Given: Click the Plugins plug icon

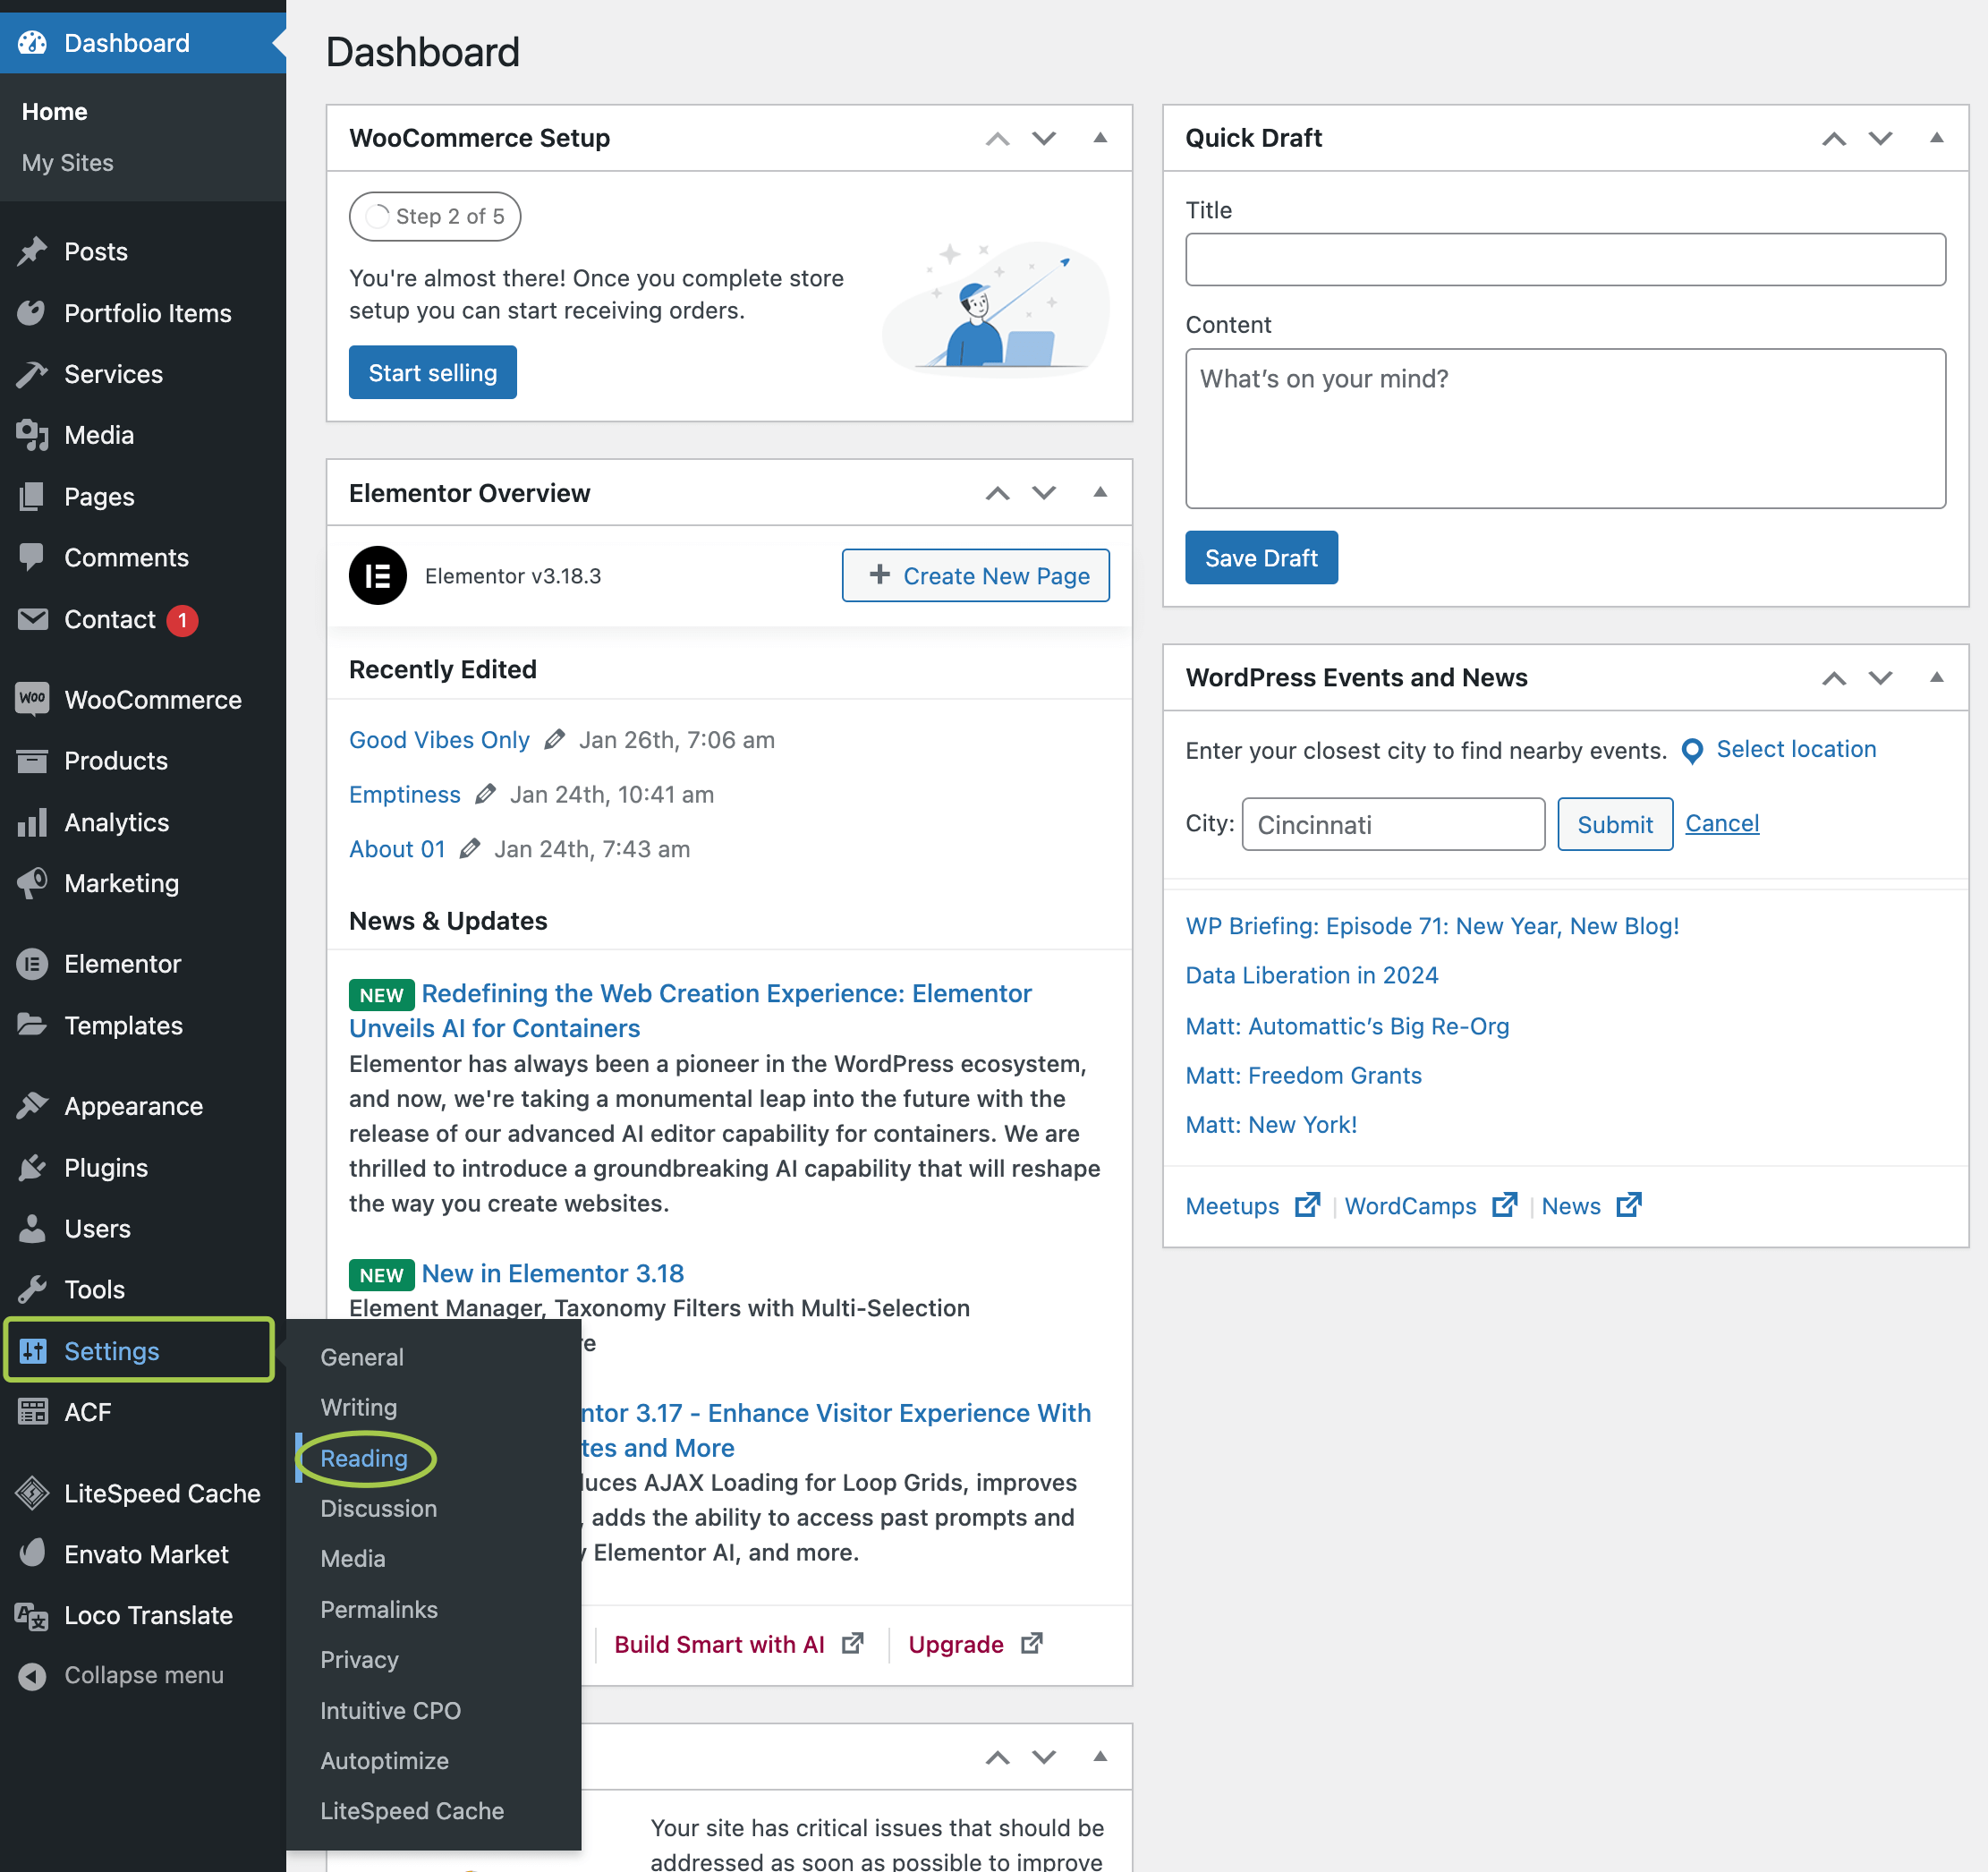Looking at the screenshot, I should (x=32, y=1167).
